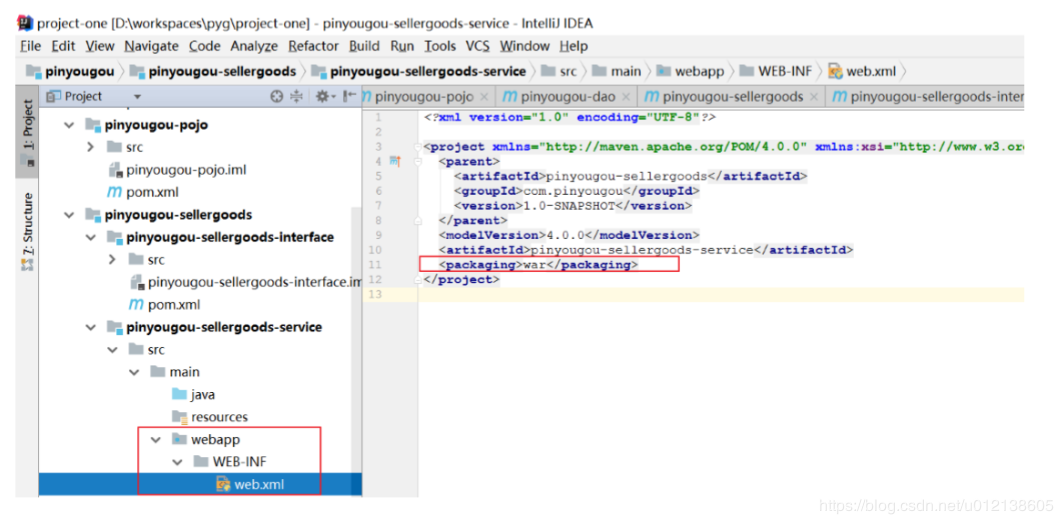The image size is (1063, 524).
Task: Click the Collapse All icon in Project panel
Action: pyautogui.click(x=296, y=96)
